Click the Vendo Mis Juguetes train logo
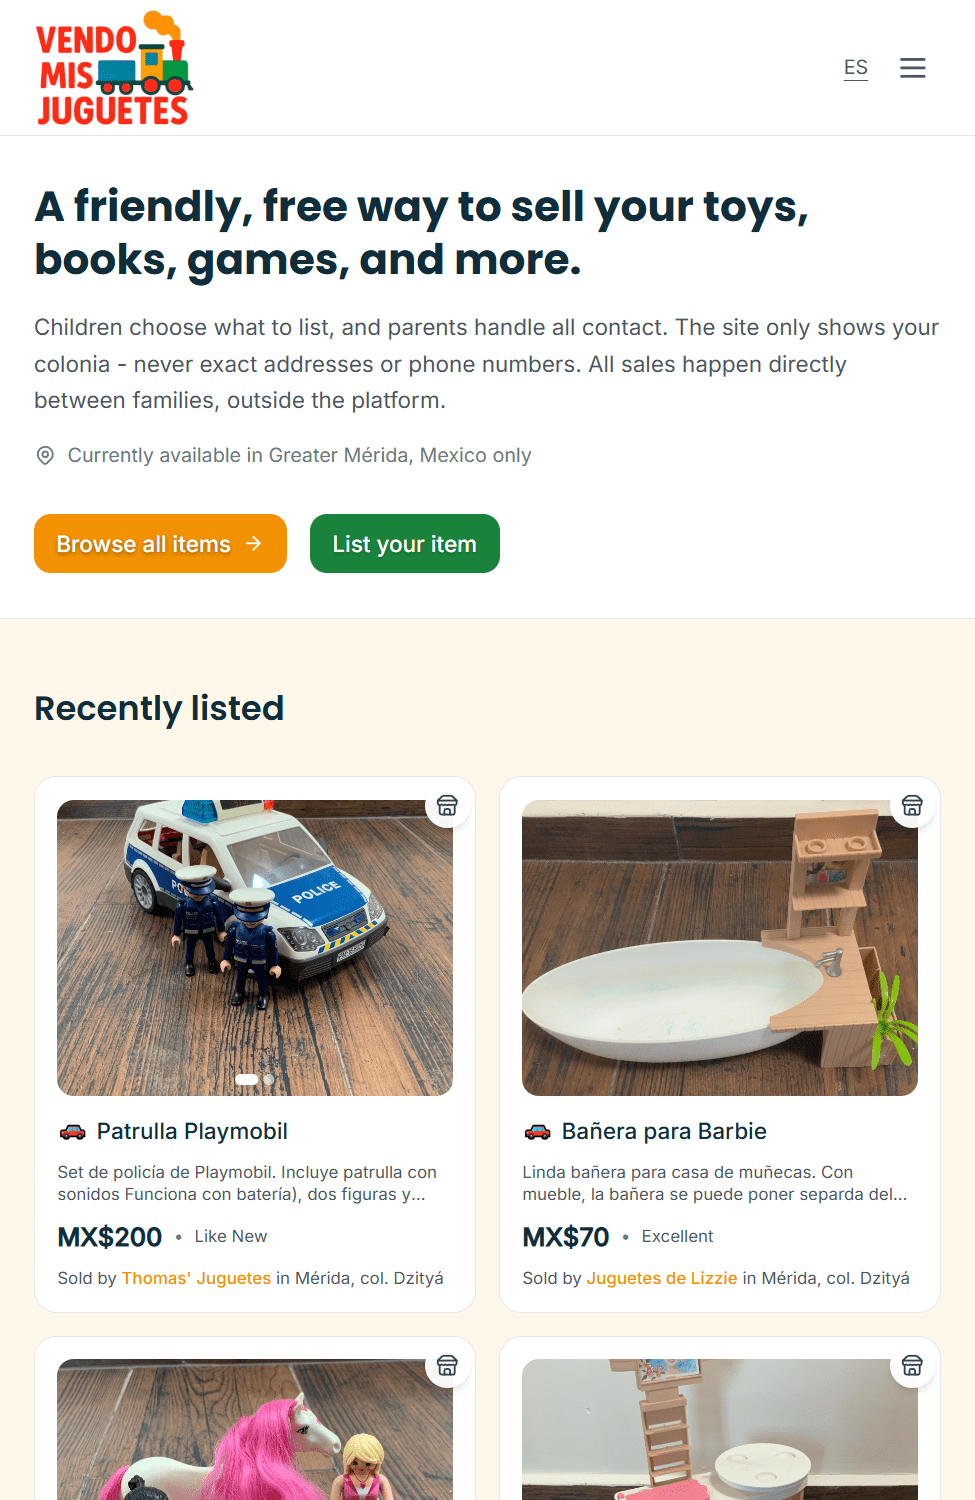The width and height of the screenshot is (975, 1500). pos(114,68)
